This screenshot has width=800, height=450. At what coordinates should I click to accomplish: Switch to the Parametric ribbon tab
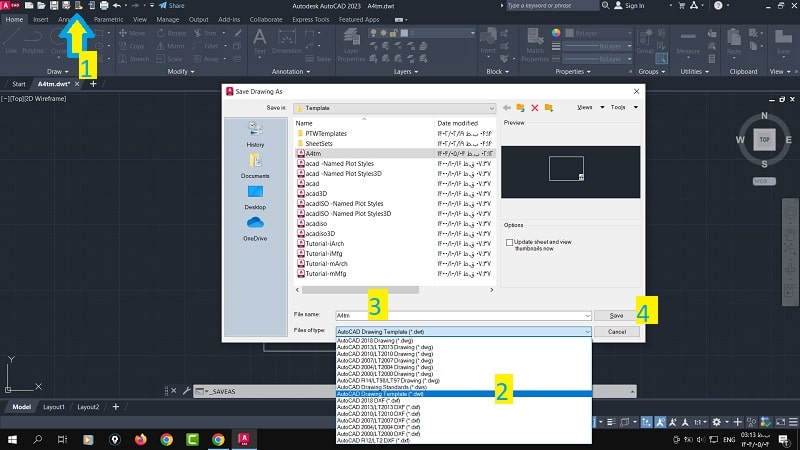pyautogui.click(x=109, y=19)
